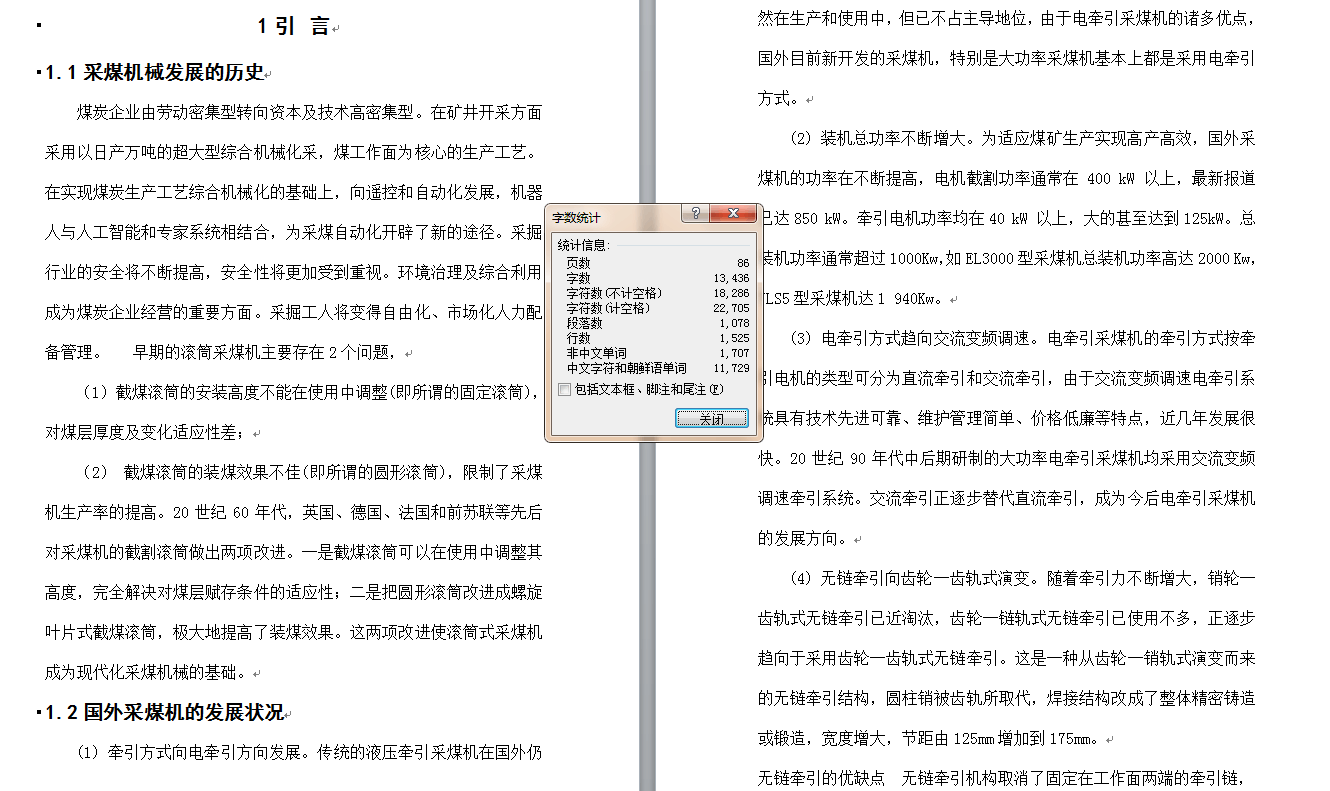This screenshot has height=791, width=1330.
Task: Click the line starting (3) 电牵引方式趋向交流变频
Action: (x=1022, y=338)
